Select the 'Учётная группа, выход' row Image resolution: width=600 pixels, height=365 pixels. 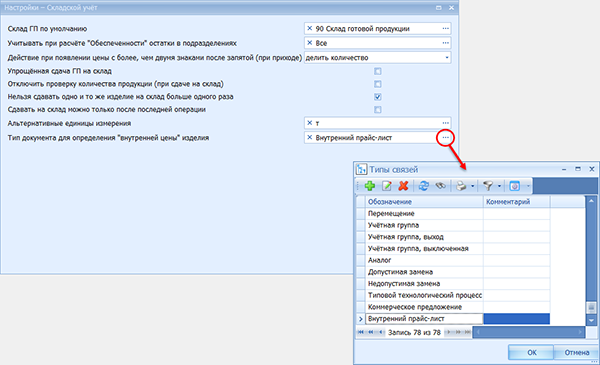point(424,237)
